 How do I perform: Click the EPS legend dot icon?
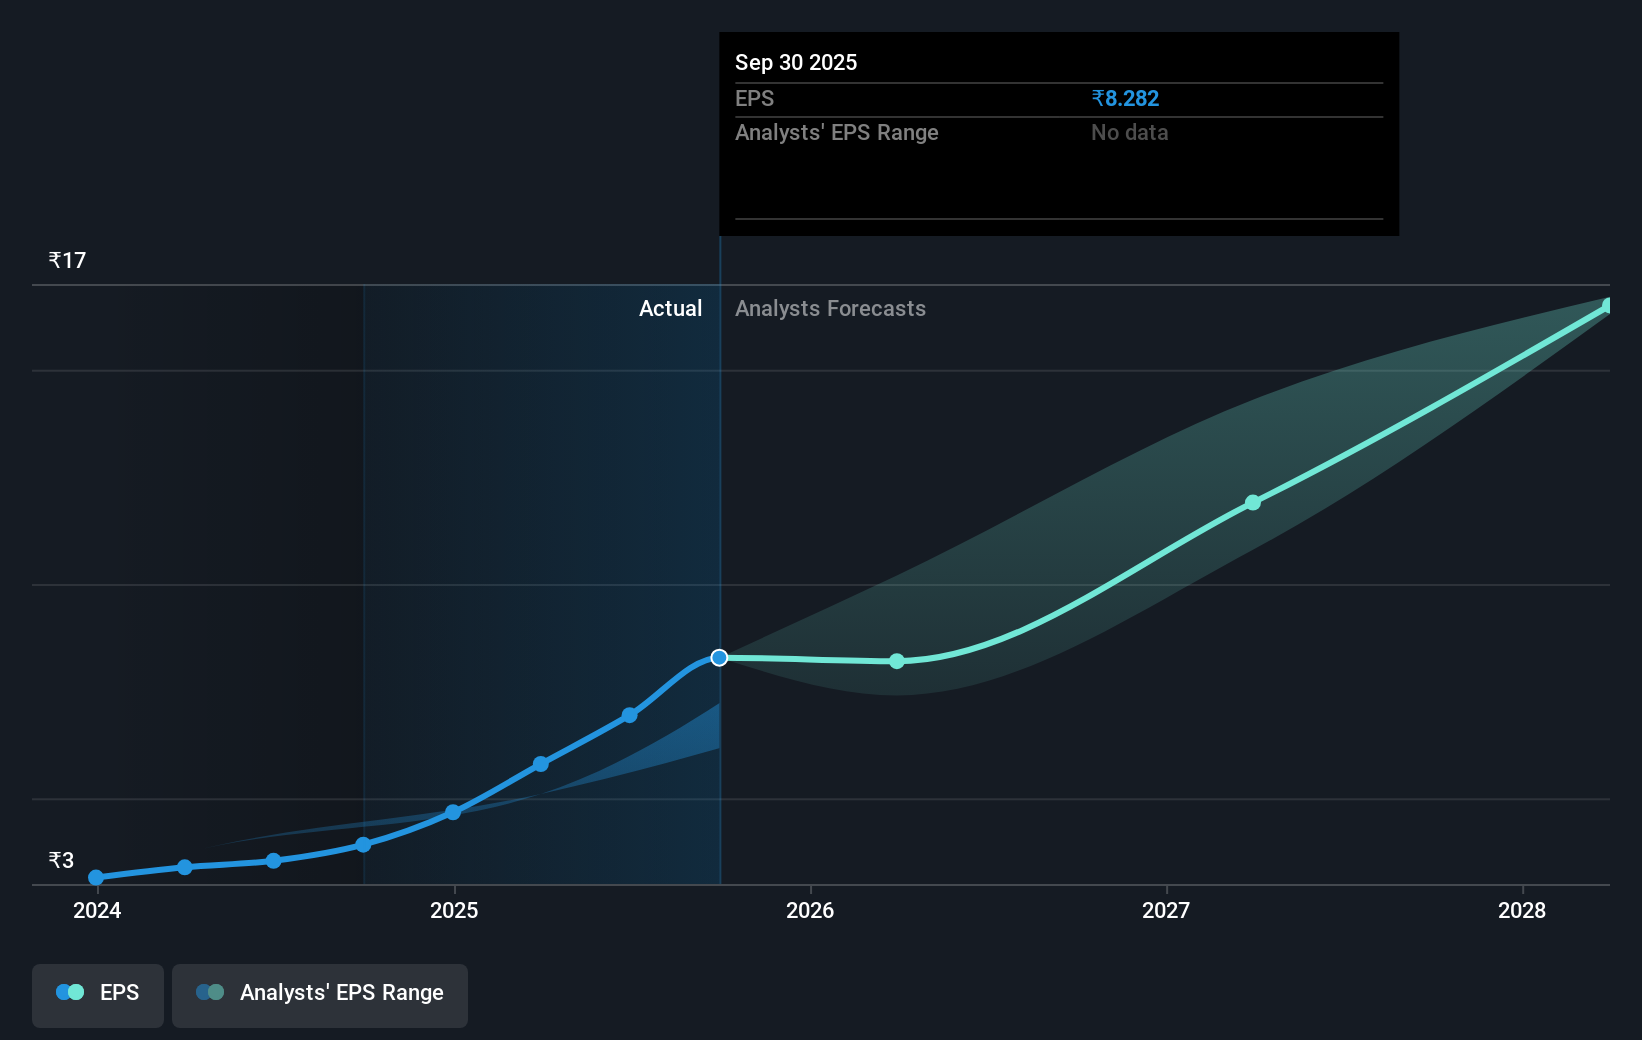click(67, 991)
